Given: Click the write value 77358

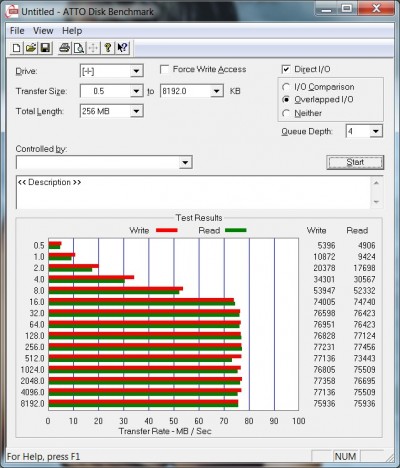Looking at the screenshot, I should [324, 381].
